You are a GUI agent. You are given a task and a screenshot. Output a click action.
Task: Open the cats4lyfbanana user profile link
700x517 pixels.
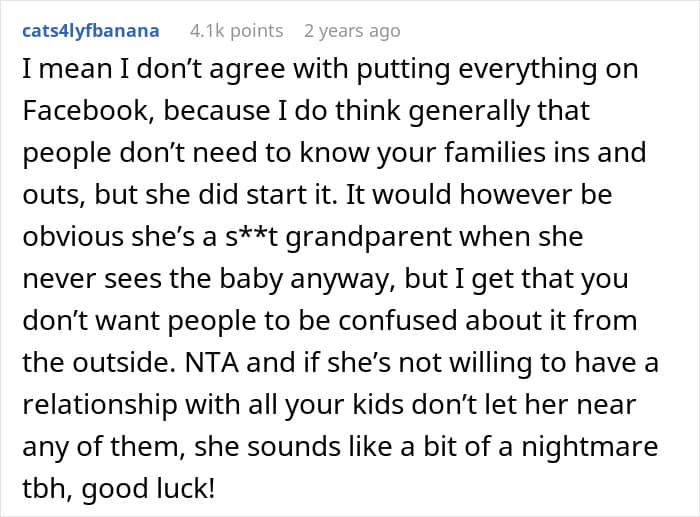(x=91, y=31)
